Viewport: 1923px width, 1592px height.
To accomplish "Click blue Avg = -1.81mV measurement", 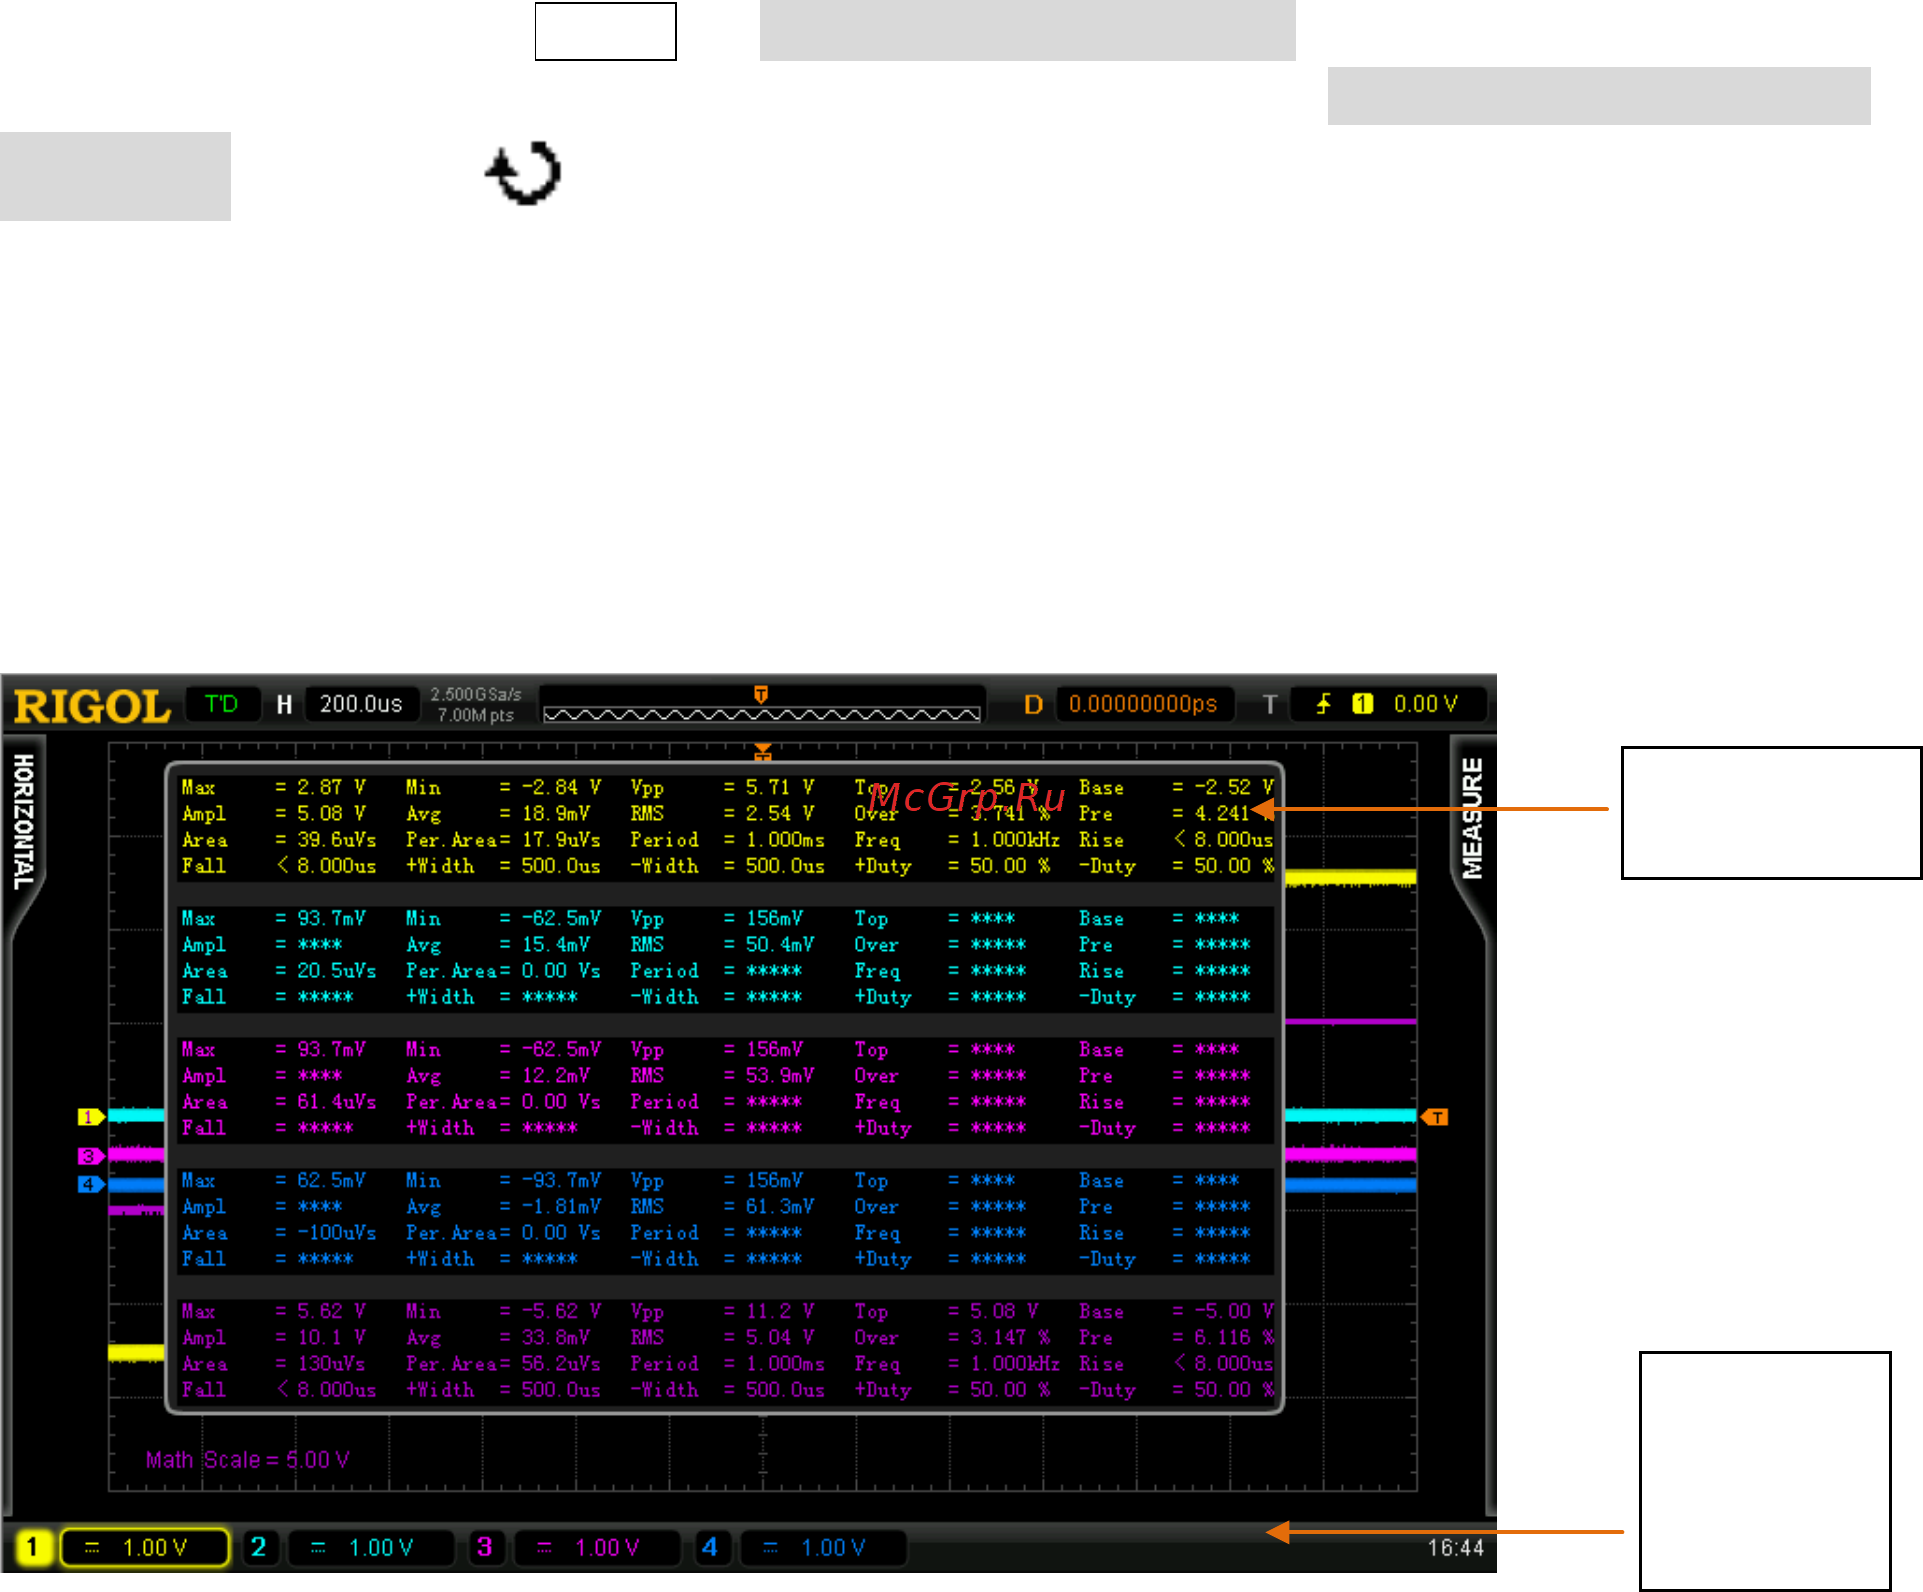I will [503, 1207].
